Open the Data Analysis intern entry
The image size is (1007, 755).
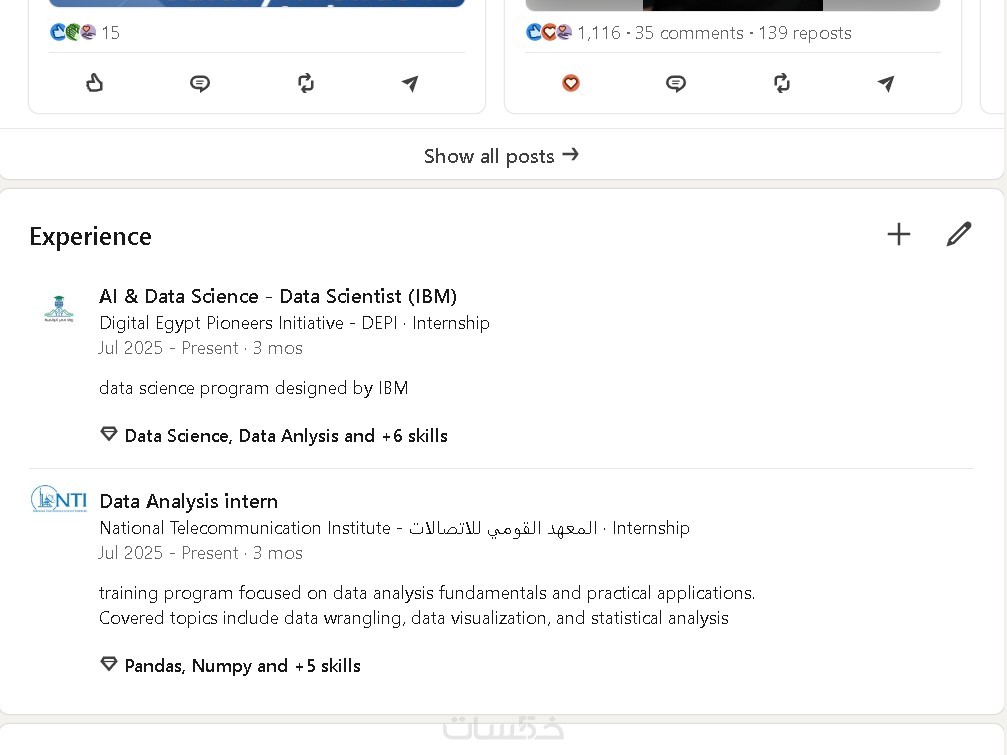coord(188,501)
